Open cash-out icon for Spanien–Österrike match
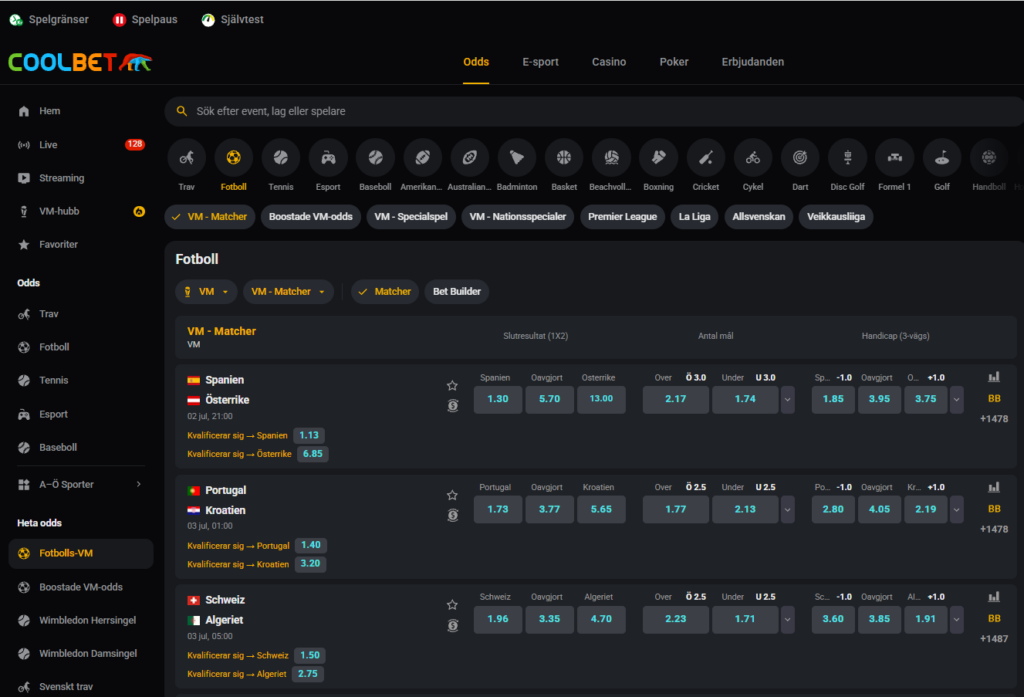The width and height of the screenshot is (1024, 697). click(453, 406)
